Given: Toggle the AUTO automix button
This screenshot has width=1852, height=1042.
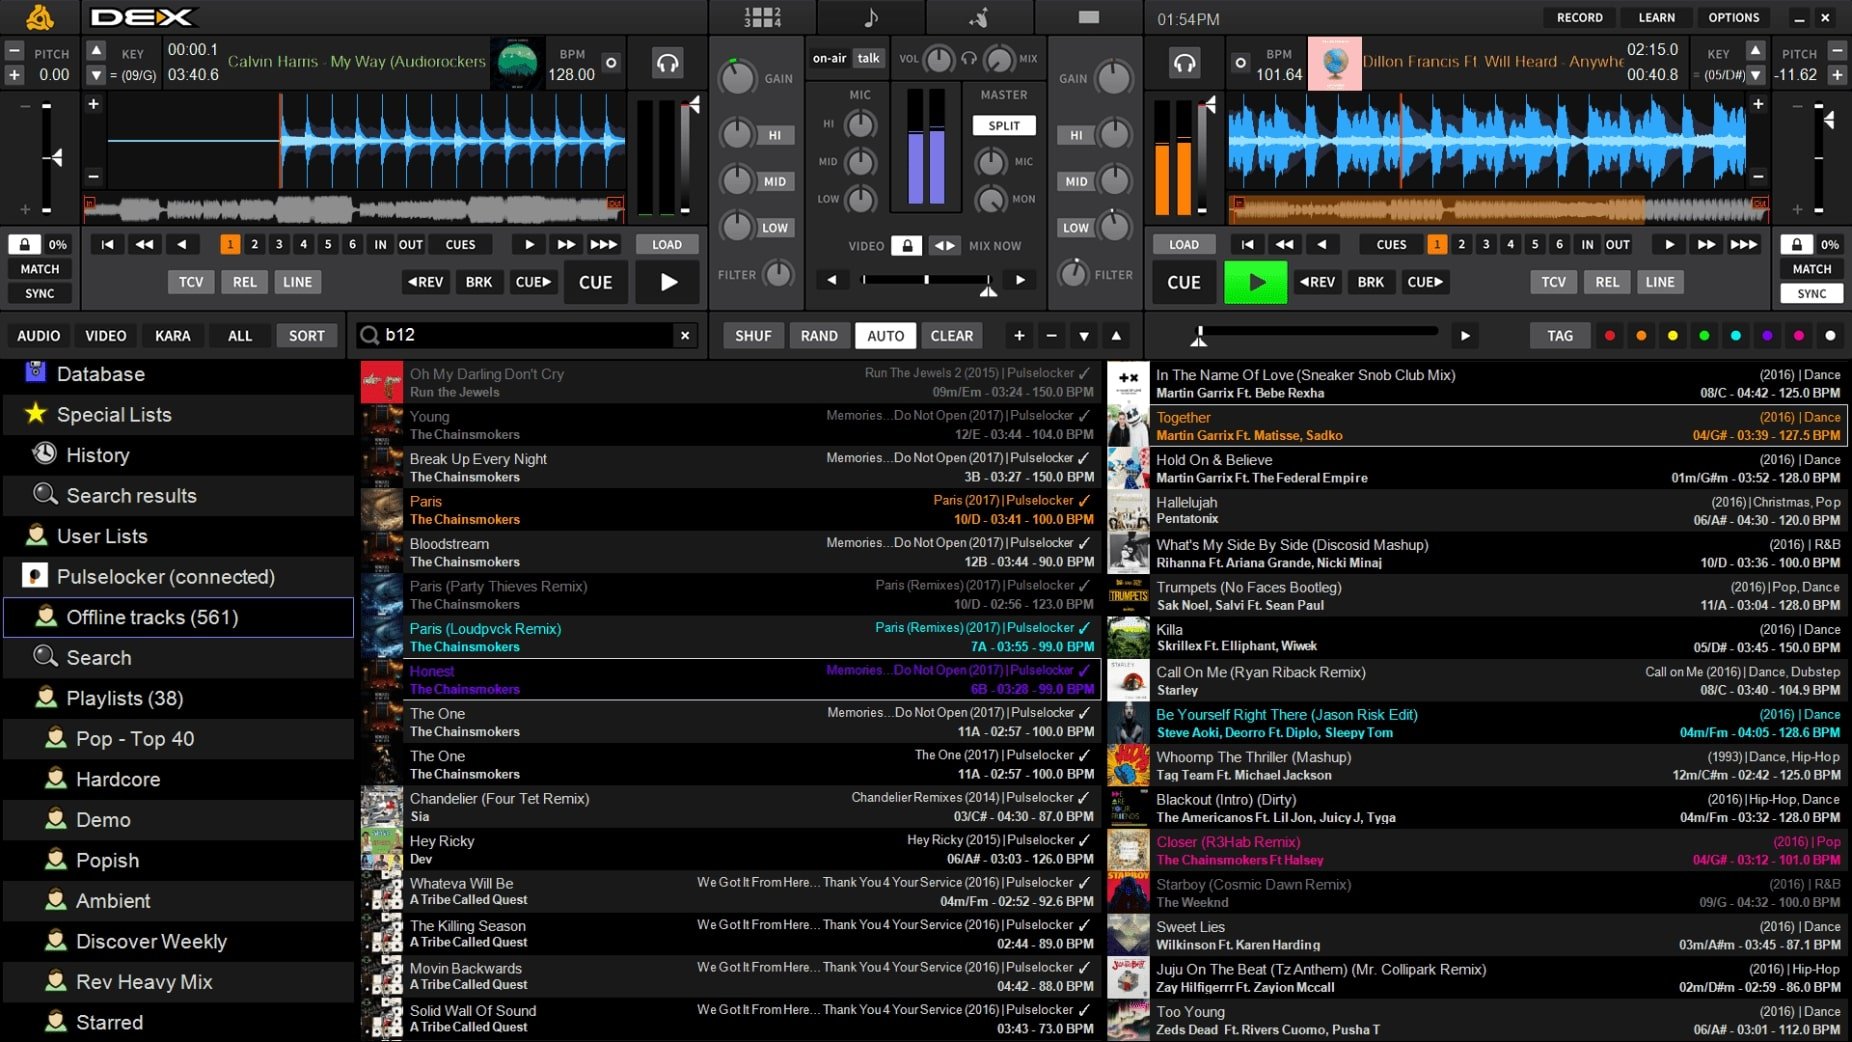Looking at the screenshot, I should coord(884,336).
